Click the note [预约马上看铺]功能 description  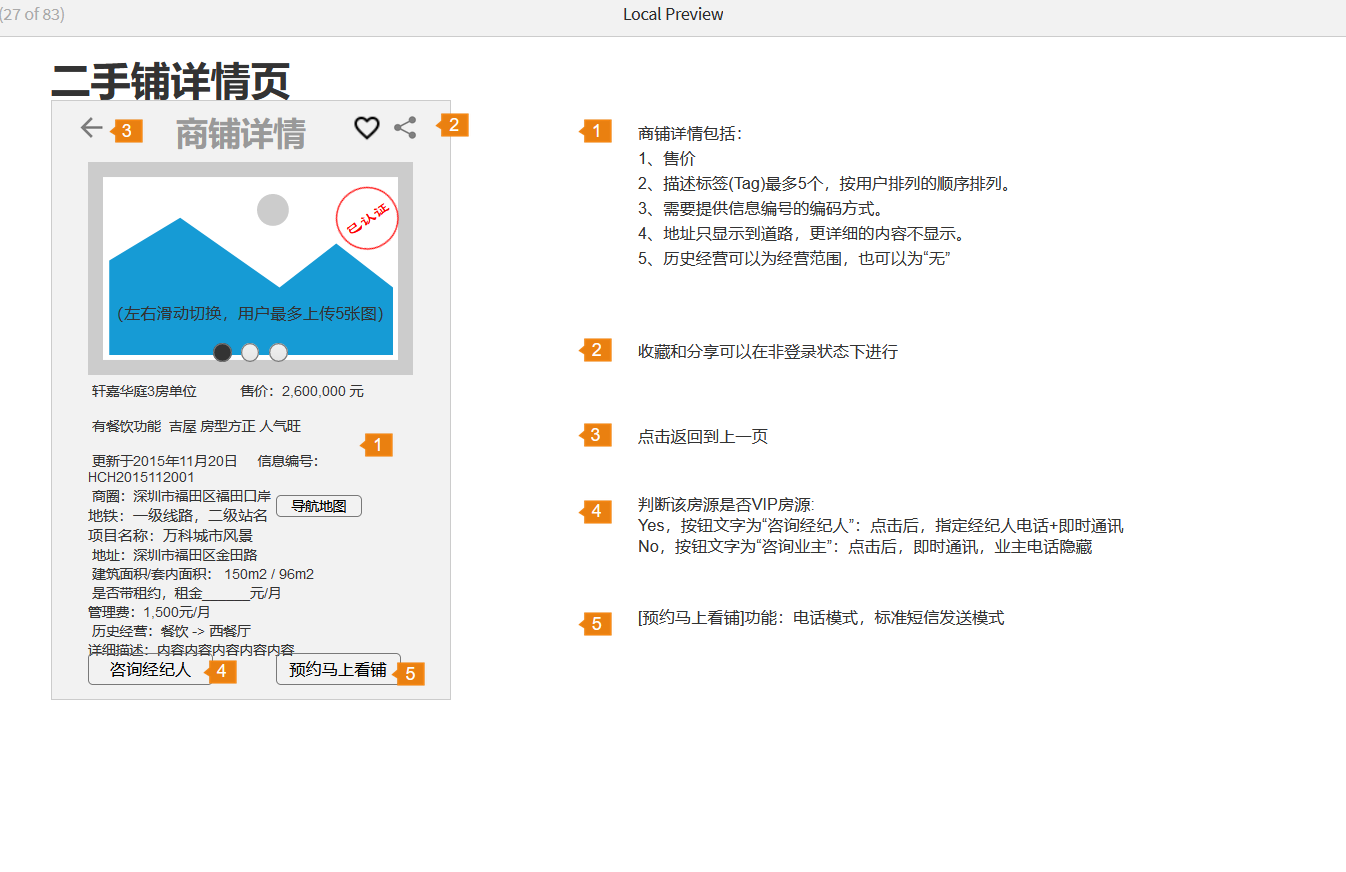(821, 618)
